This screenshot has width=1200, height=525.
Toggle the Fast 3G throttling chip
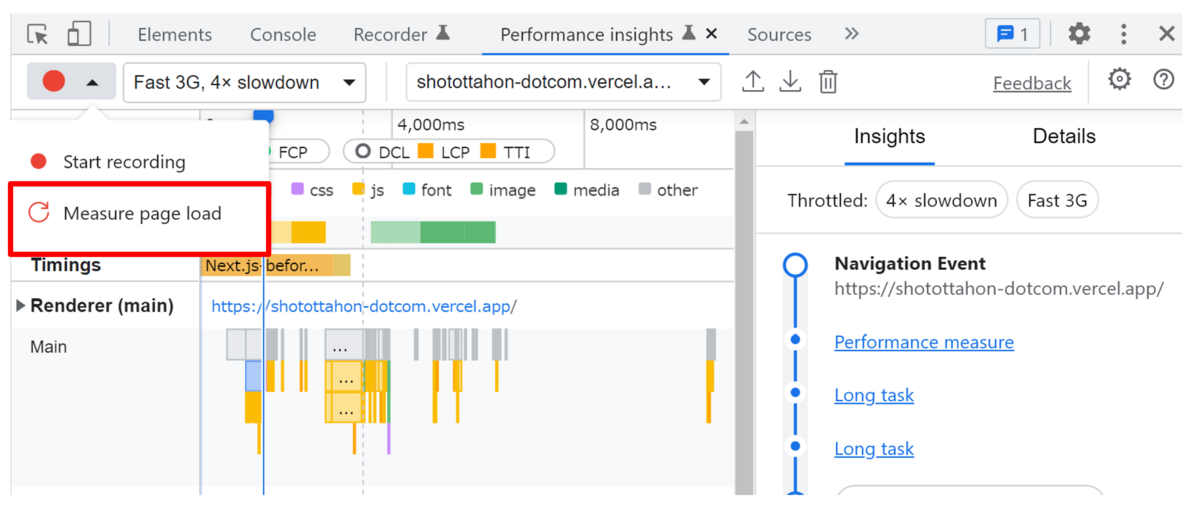point(1057,200)
